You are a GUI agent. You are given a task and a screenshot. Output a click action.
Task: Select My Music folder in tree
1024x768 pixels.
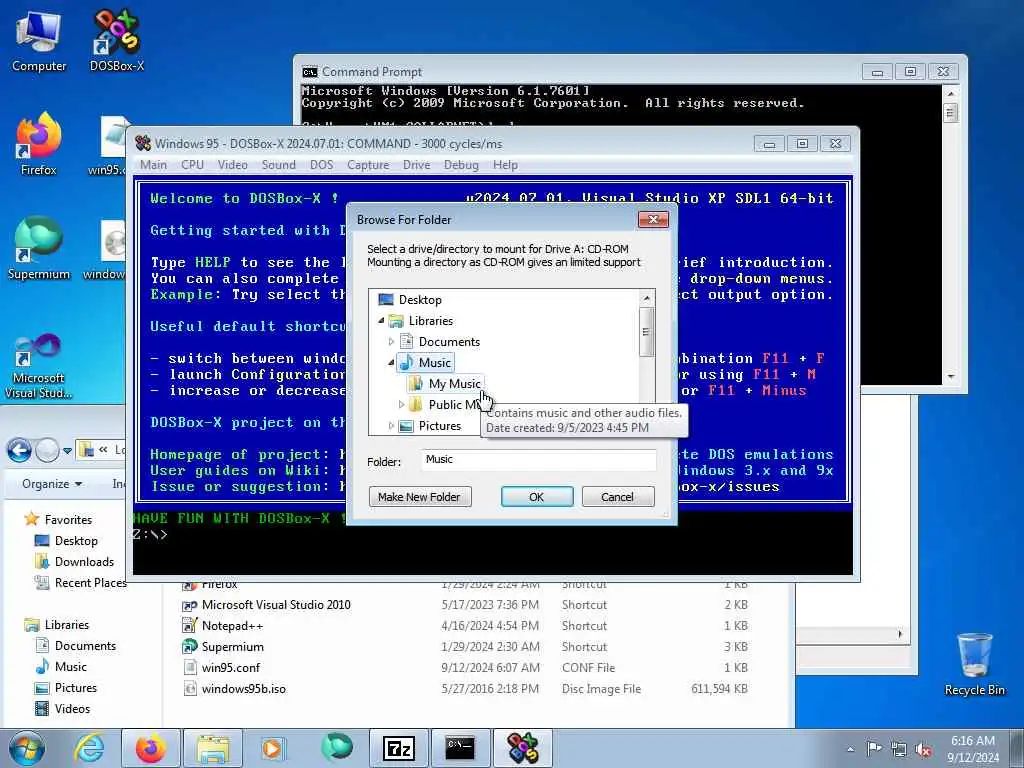[454, 384]
